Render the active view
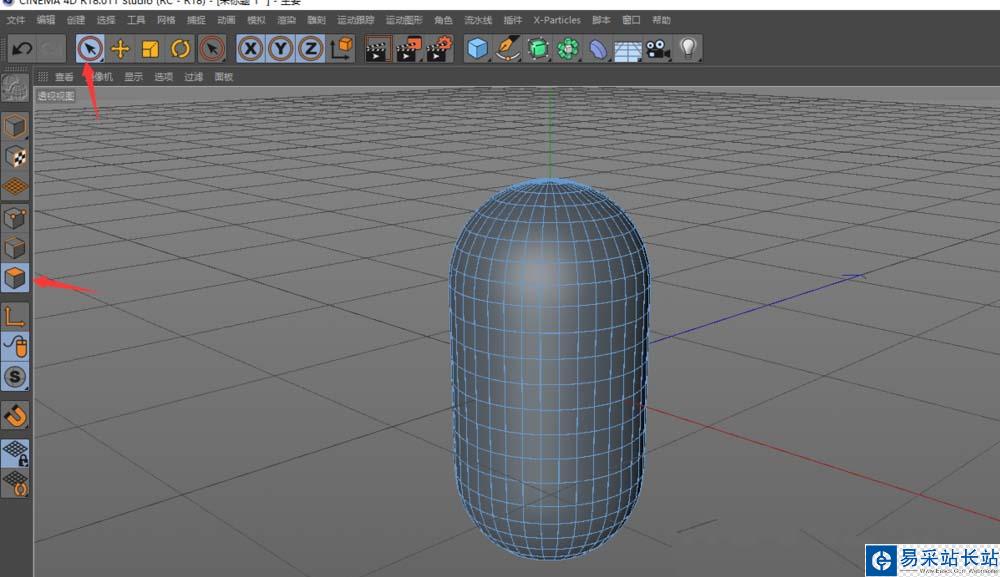 pos(378,48)
